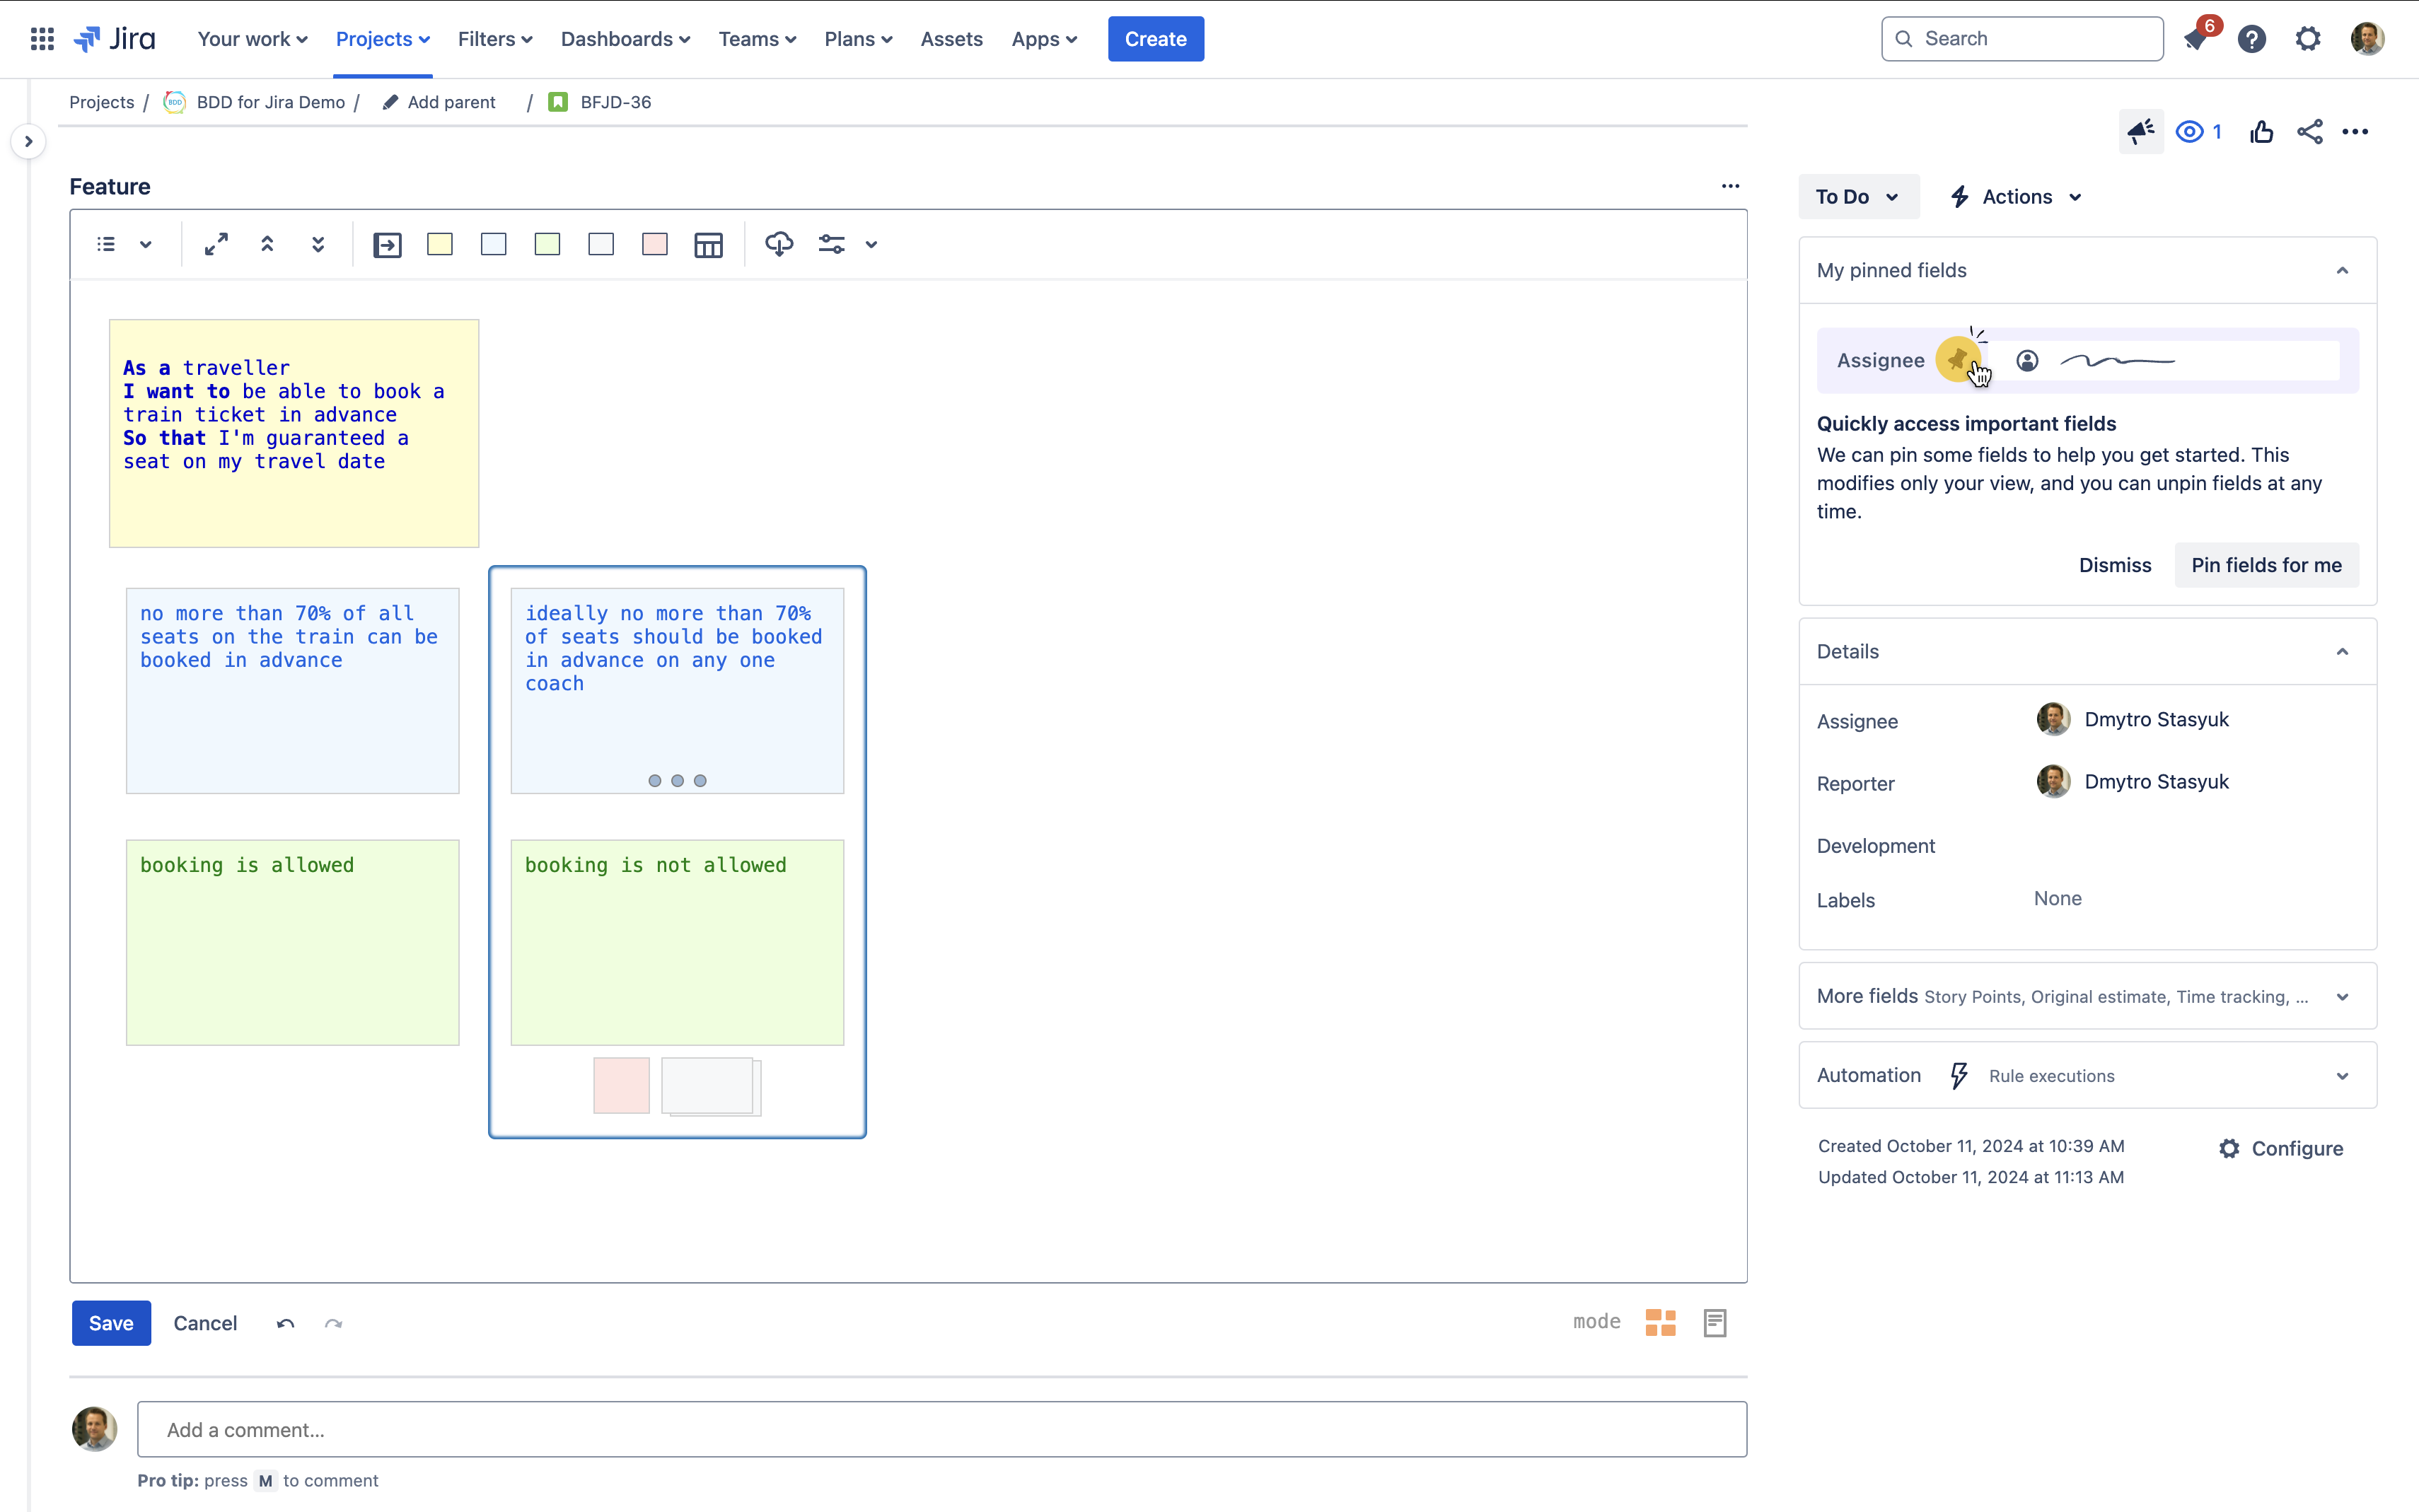Open the profile avatar menu
The width and height of the screenshot is (2419, 1512).
pyautogui.click(x=2367, y=39)
